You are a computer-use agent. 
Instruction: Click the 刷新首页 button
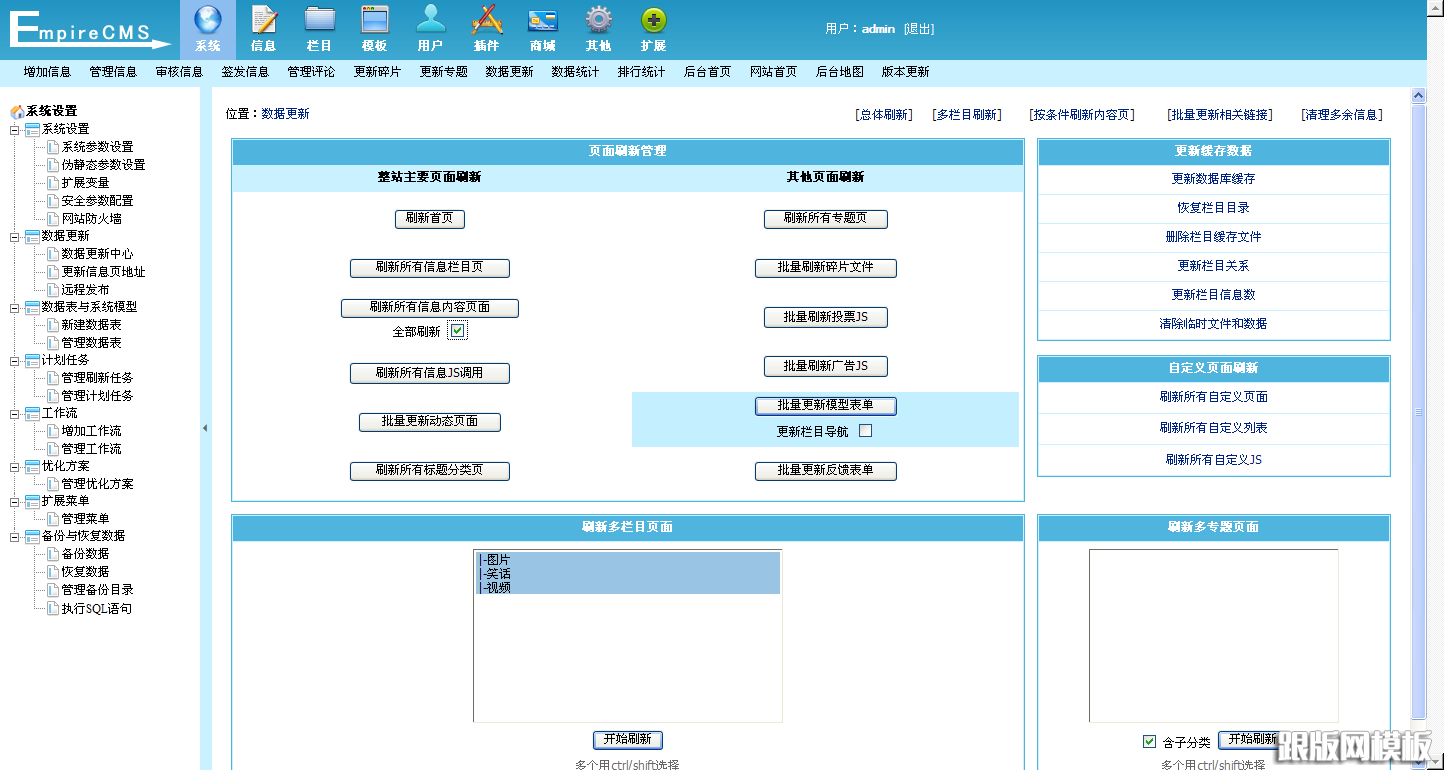pyautogui.click(x=430, y=219)
